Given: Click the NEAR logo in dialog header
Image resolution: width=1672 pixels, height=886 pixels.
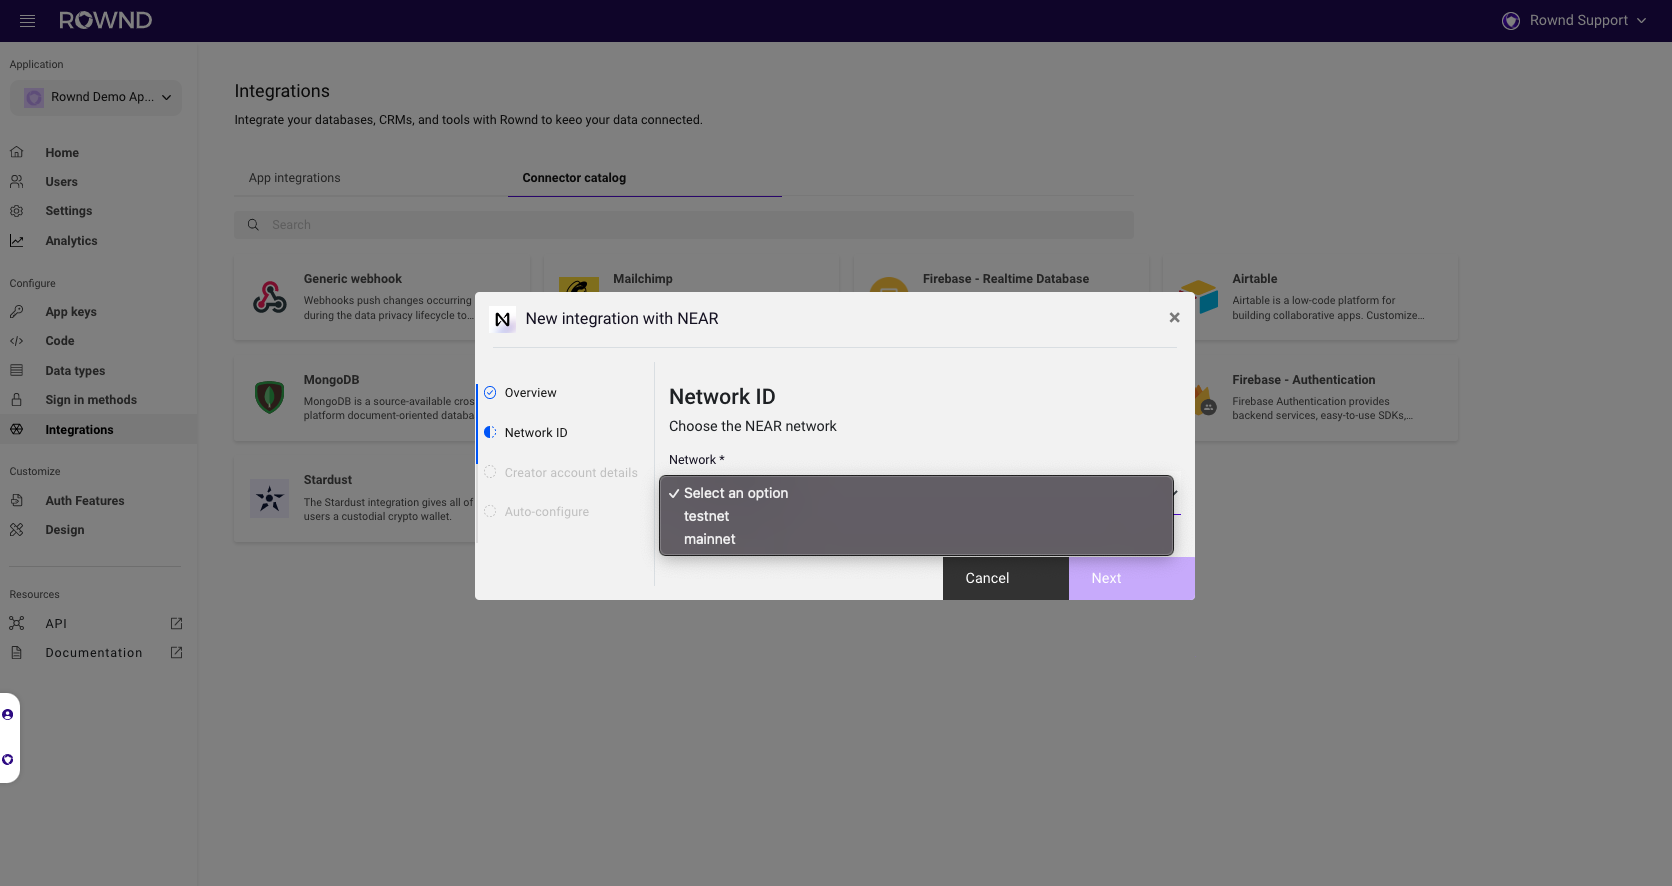Looking at the screenshot, I should point(503,319).
